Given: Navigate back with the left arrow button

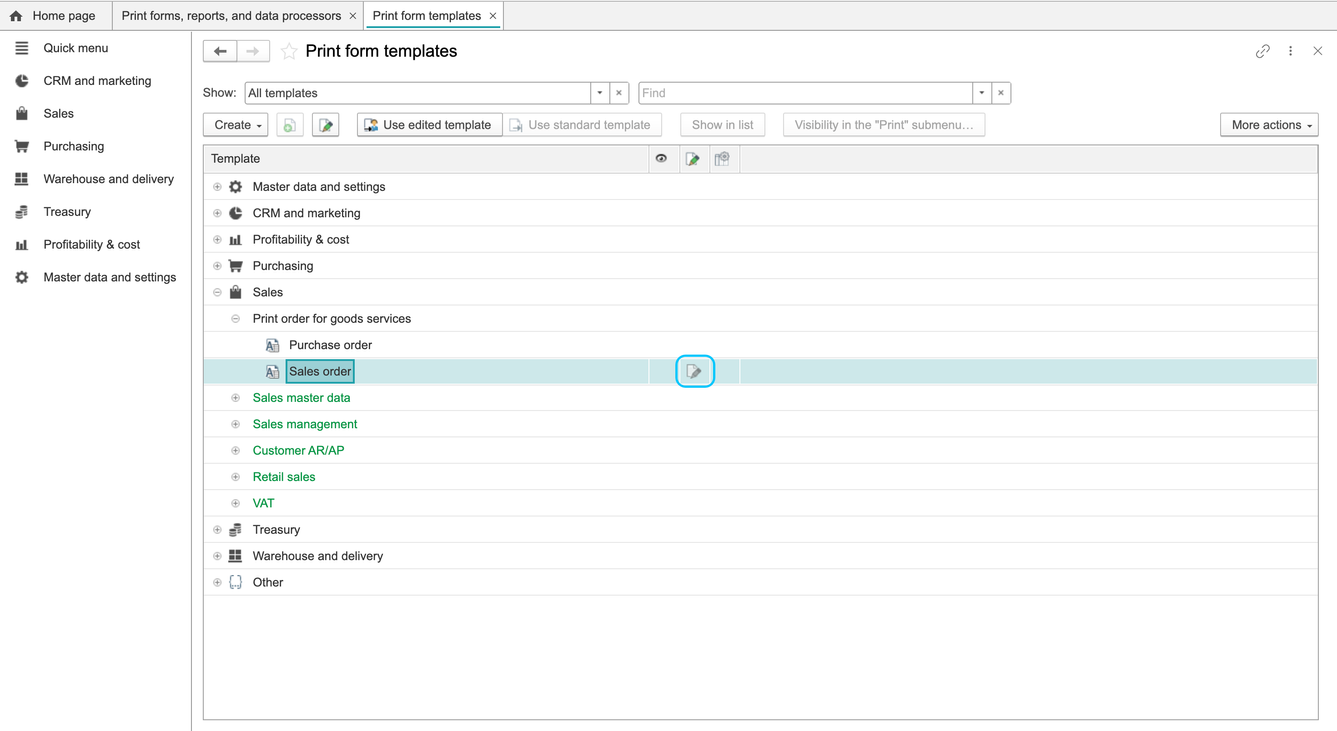Looking at the screenshot, I should (x=220, y=51).
